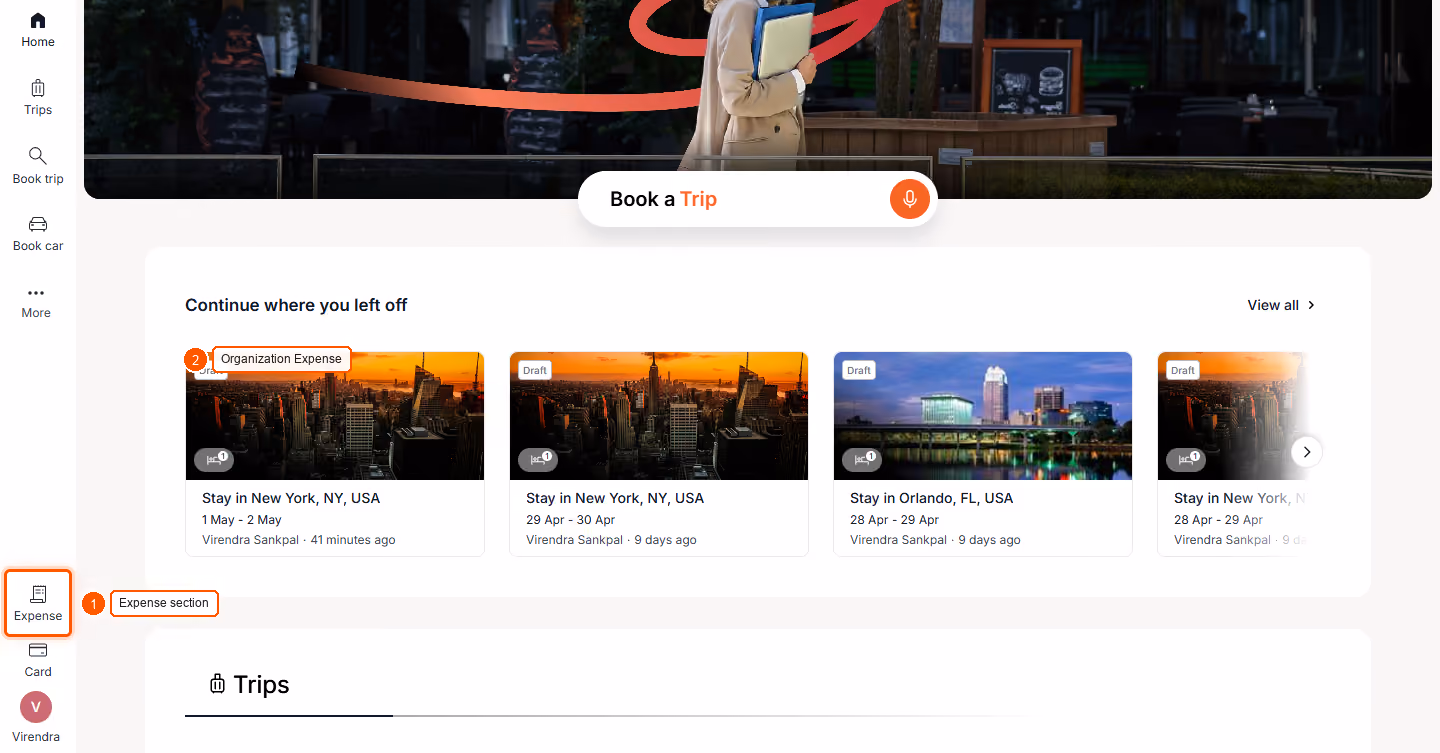
Task: Click bed icon on 29 Apr - 30 Apr card
Action: pos(538,460)
